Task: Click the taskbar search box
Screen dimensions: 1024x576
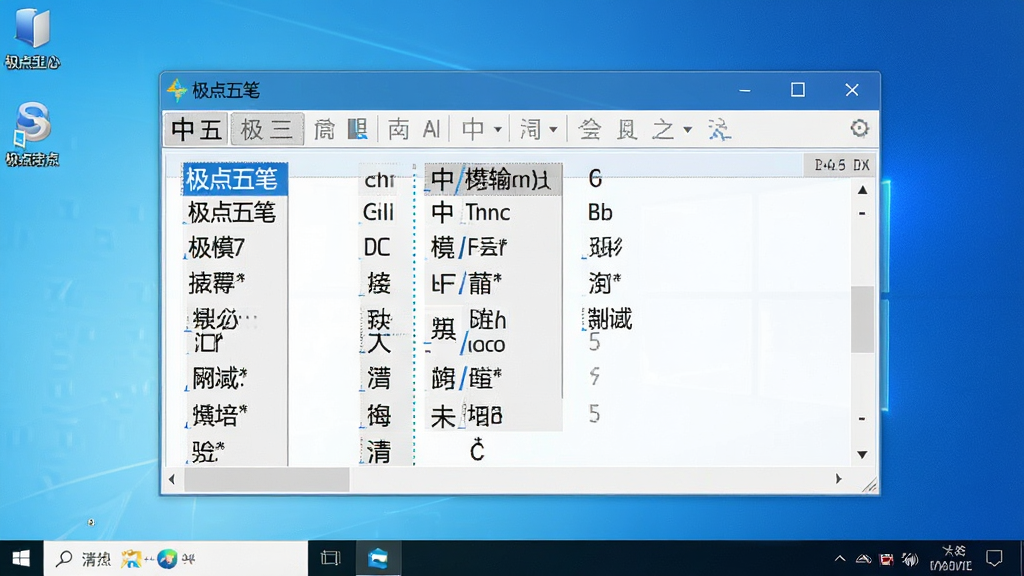Action: click(x=175, y=558)
